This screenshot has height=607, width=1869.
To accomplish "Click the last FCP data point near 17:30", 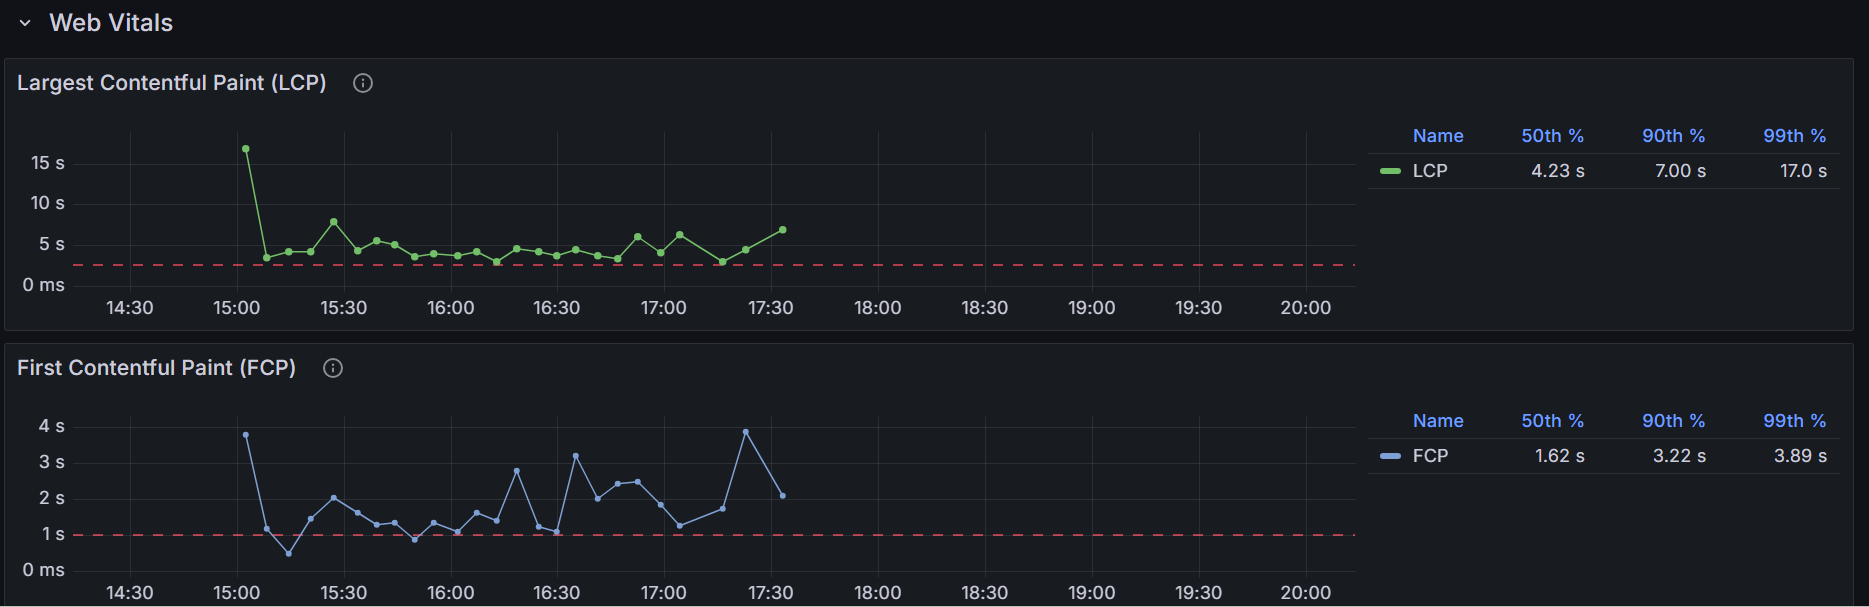I will (x=782, y=496).
